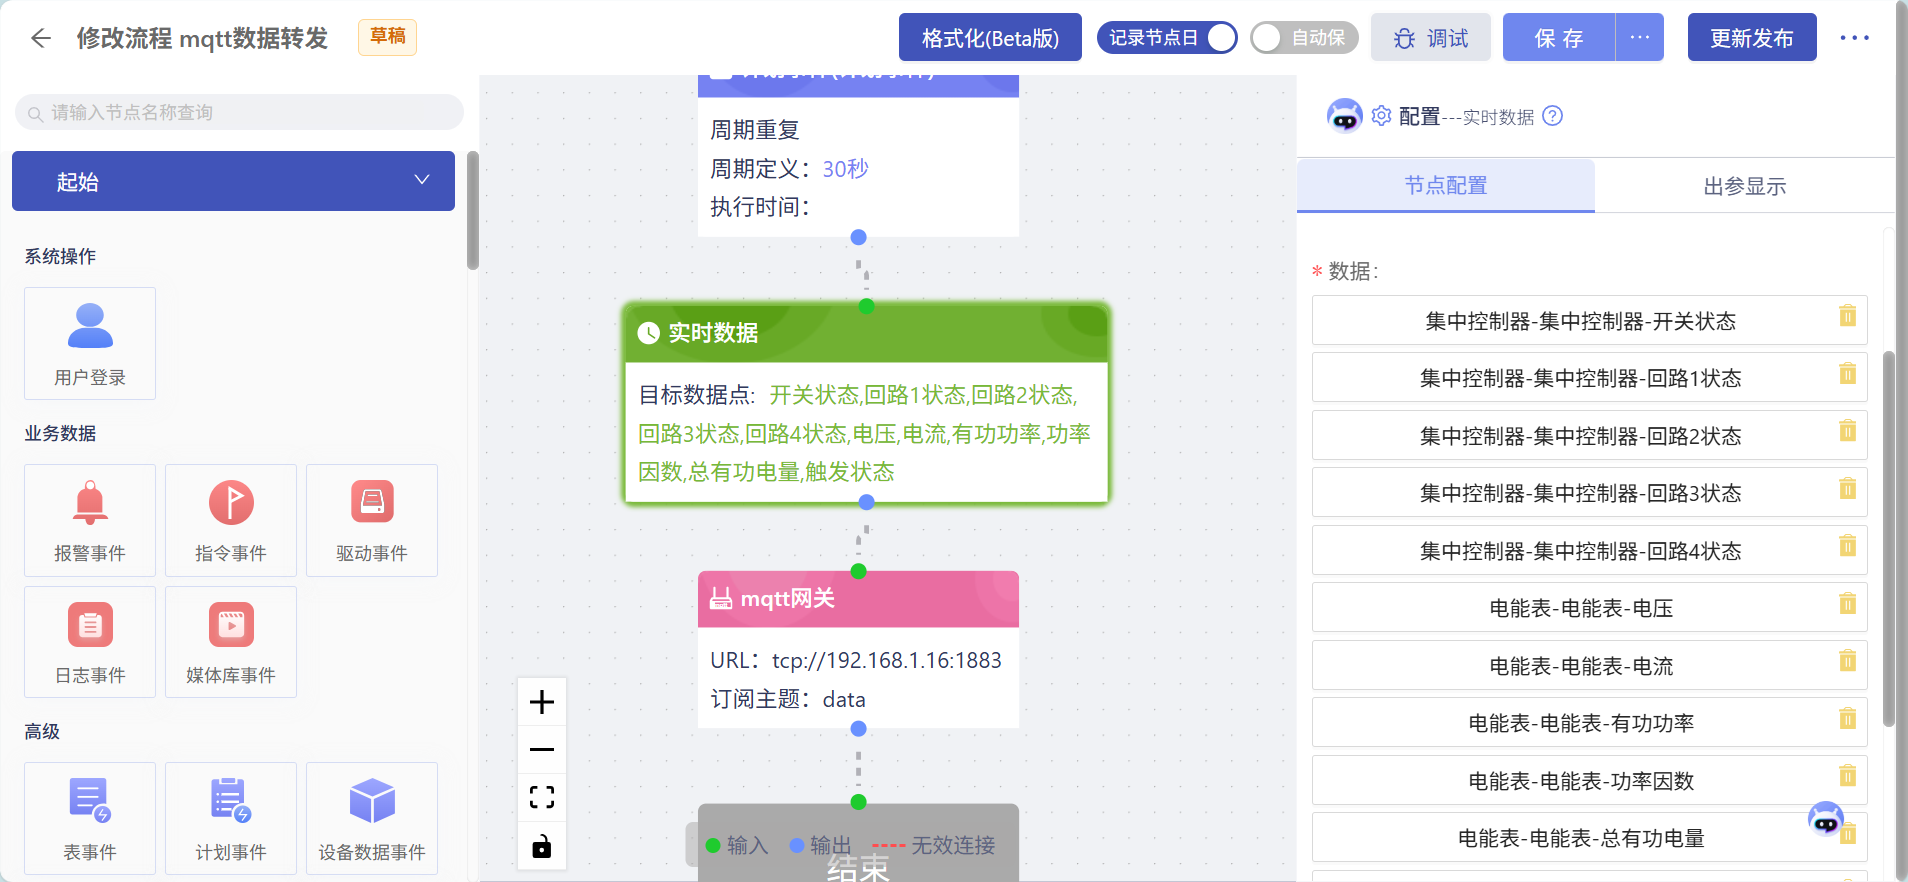Click the canvas lock icon
This screenshot has height=882, width=1908.
pos(542,846)
